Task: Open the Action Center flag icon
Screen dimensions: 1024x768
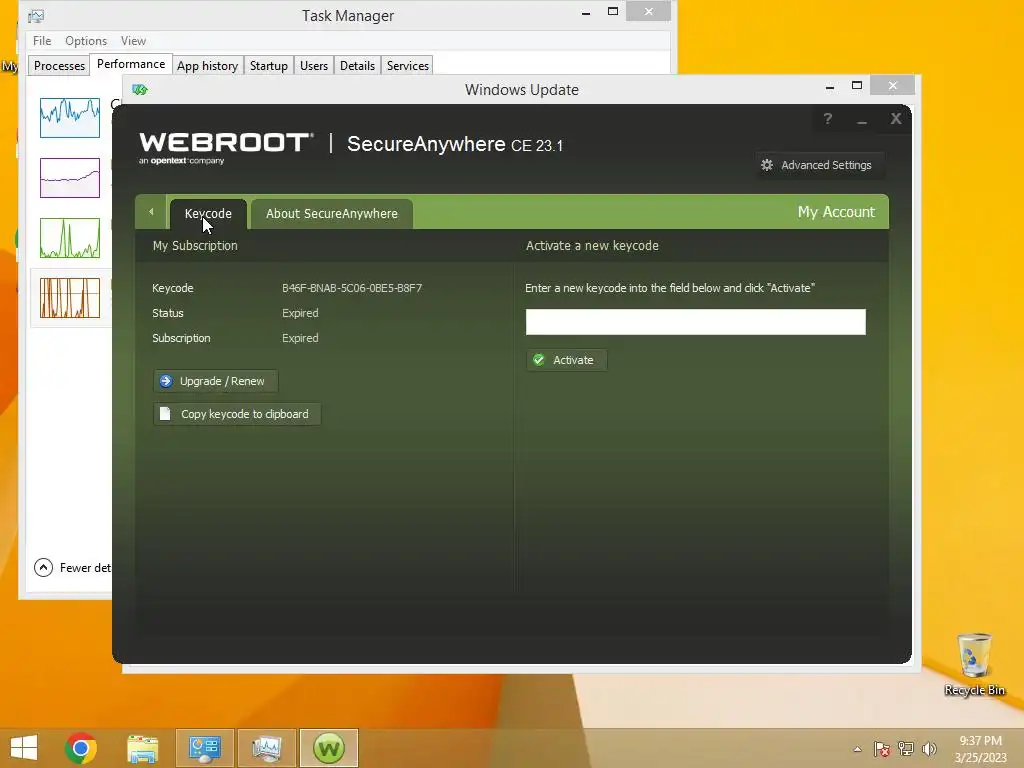Action: pyautogui.click(x=882, y=749)
